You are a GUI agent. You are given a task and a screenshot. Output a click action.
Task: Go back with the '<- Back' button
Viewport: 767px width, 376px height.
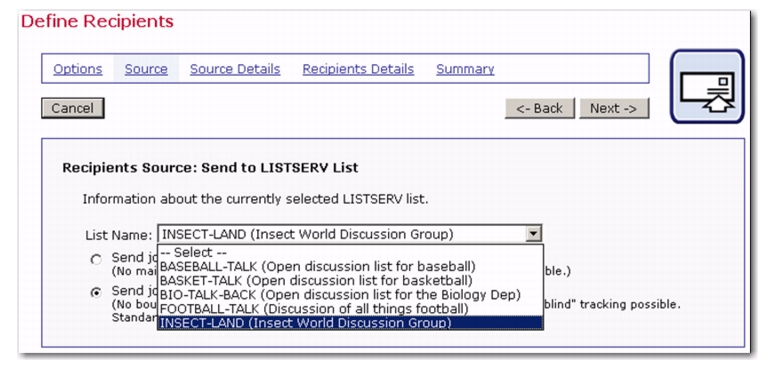(540, 108)
